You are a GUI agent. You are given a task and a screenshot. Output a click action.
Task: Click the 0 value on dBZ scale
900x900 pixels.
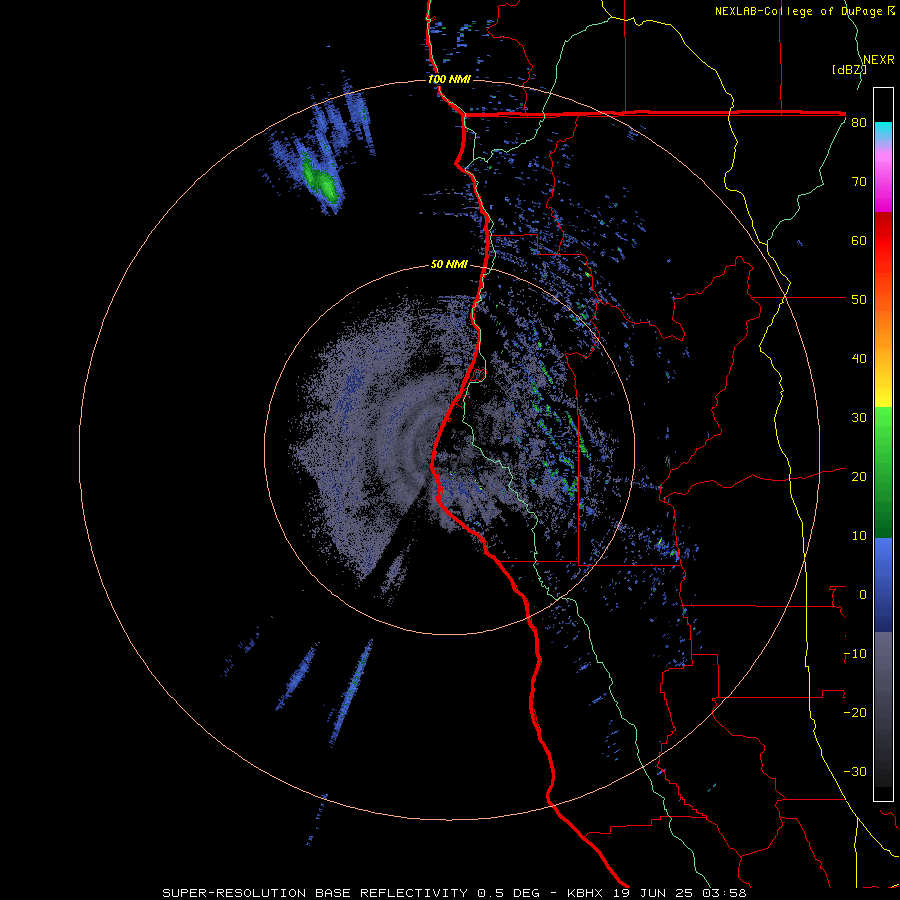tap(863, 595)
